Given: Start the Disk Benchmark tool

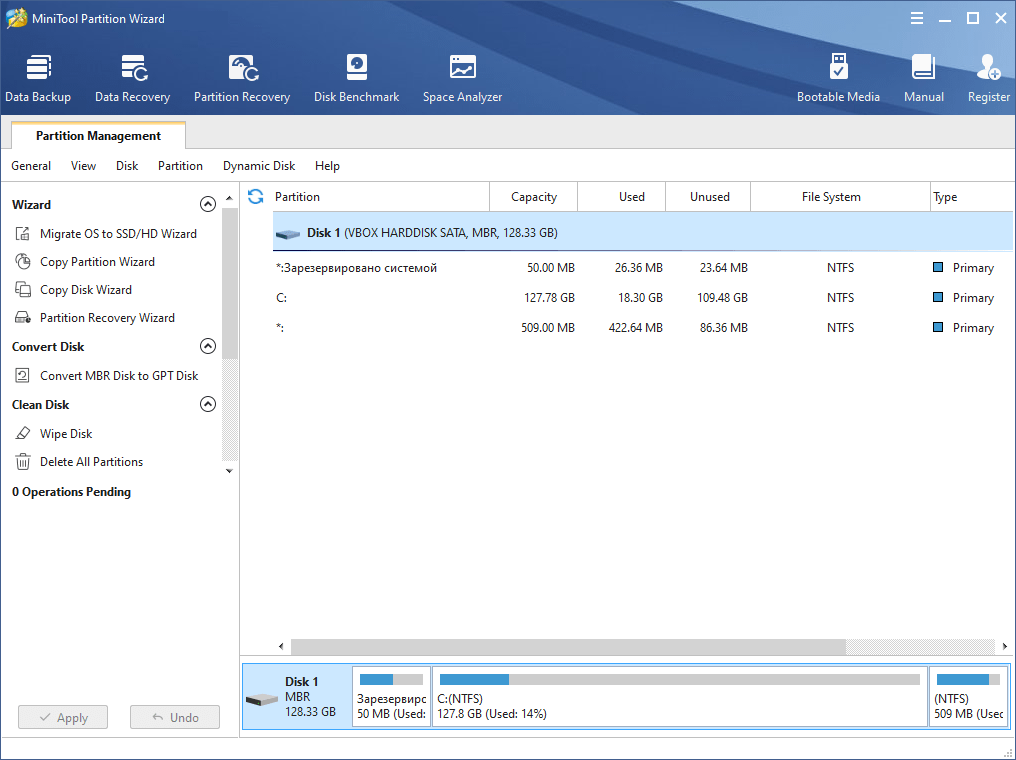Looking at the screenshot, I should 356,78.
